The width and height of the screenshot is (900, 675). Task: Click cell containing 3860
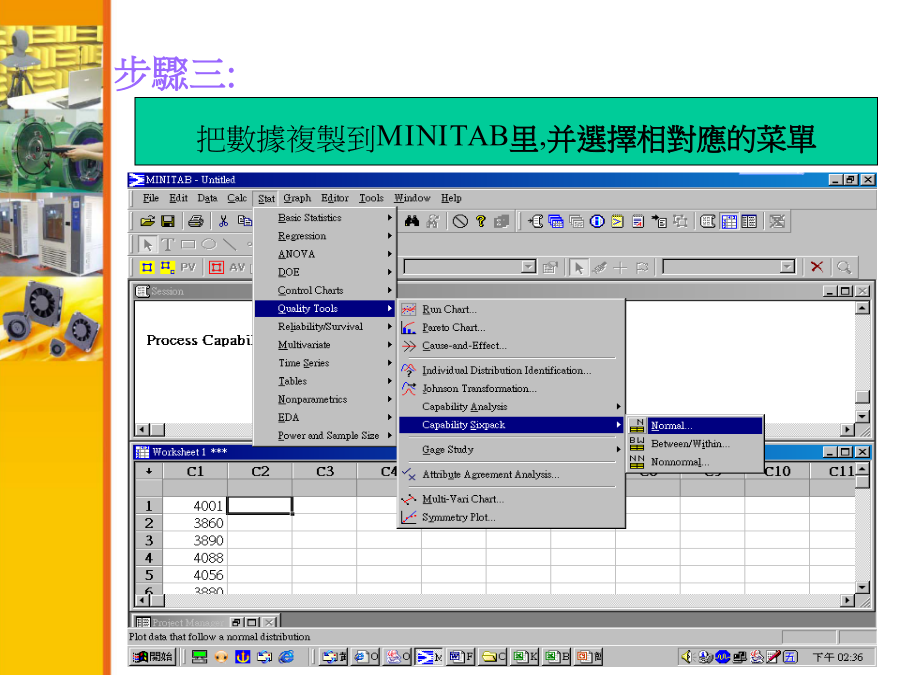click(195, 523)
